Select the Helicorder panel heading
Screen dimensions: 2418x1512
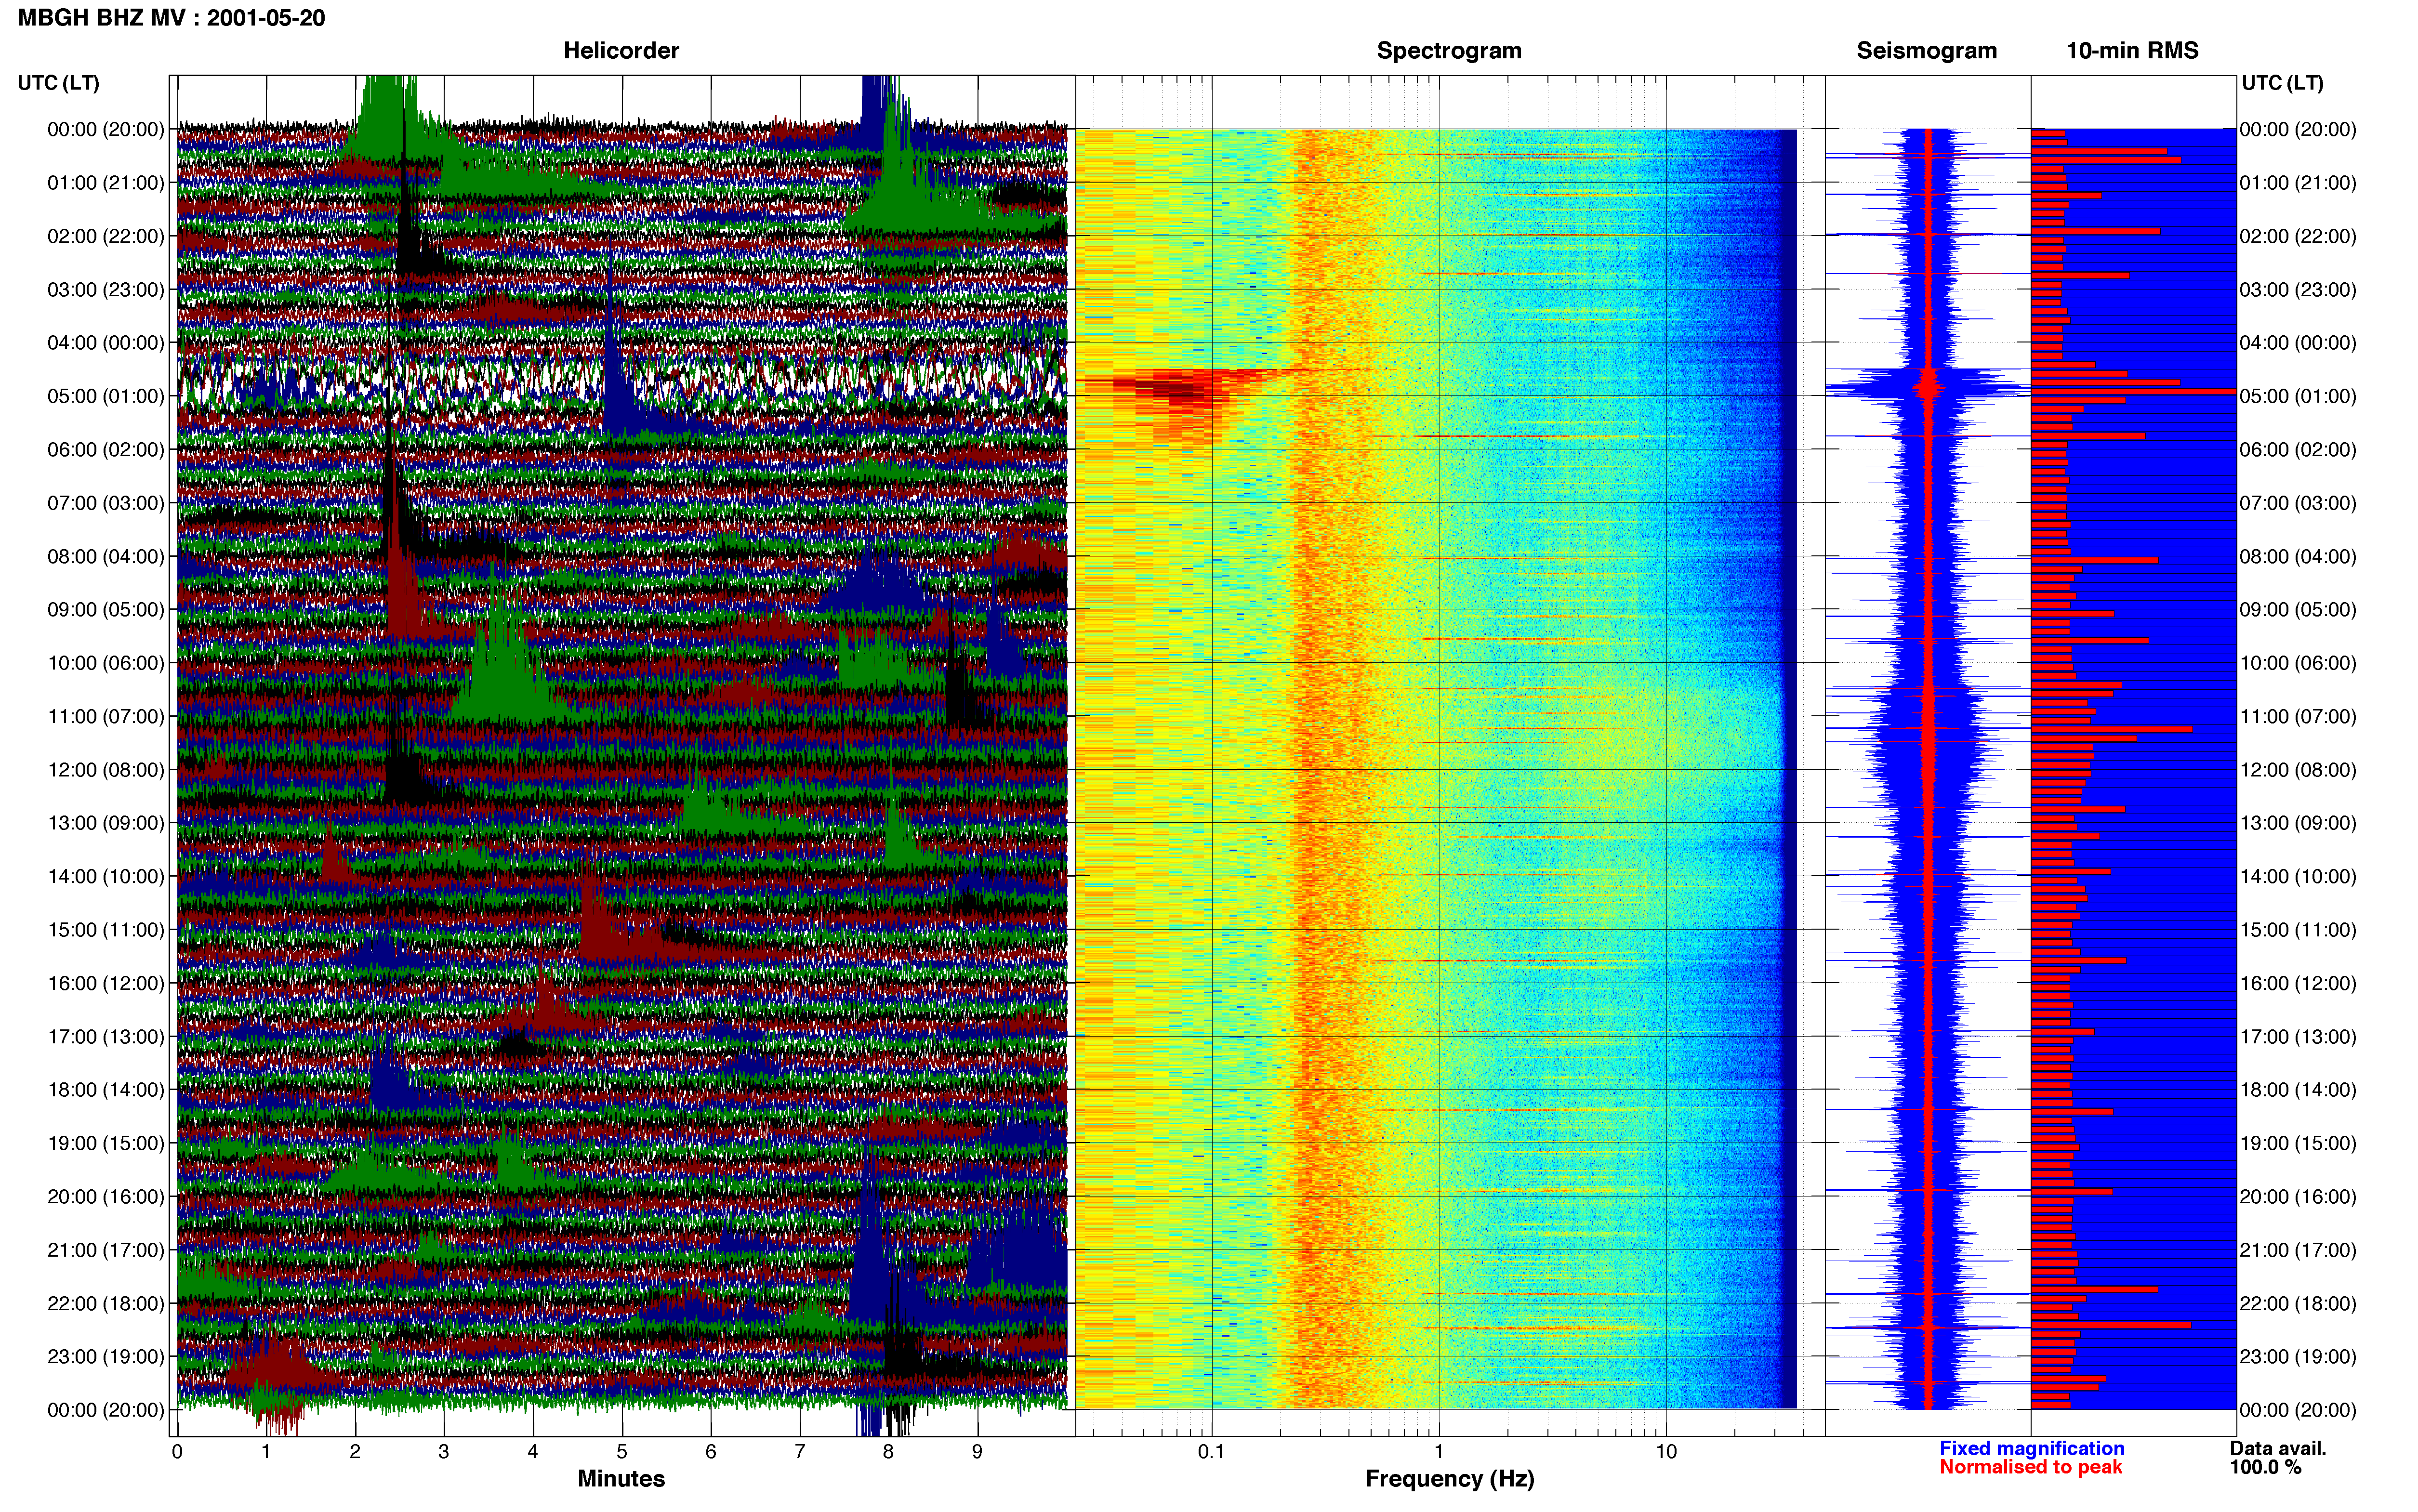coord(621,50)
